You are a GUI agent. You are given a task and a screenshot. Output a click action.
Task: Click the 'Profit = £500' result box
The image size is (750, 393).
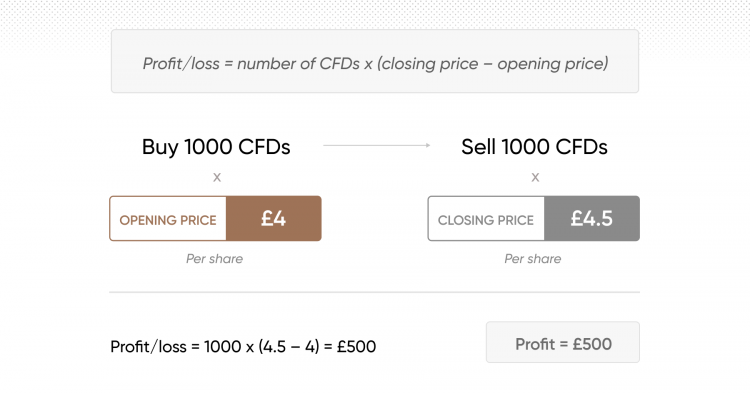[x=562, y=342]
